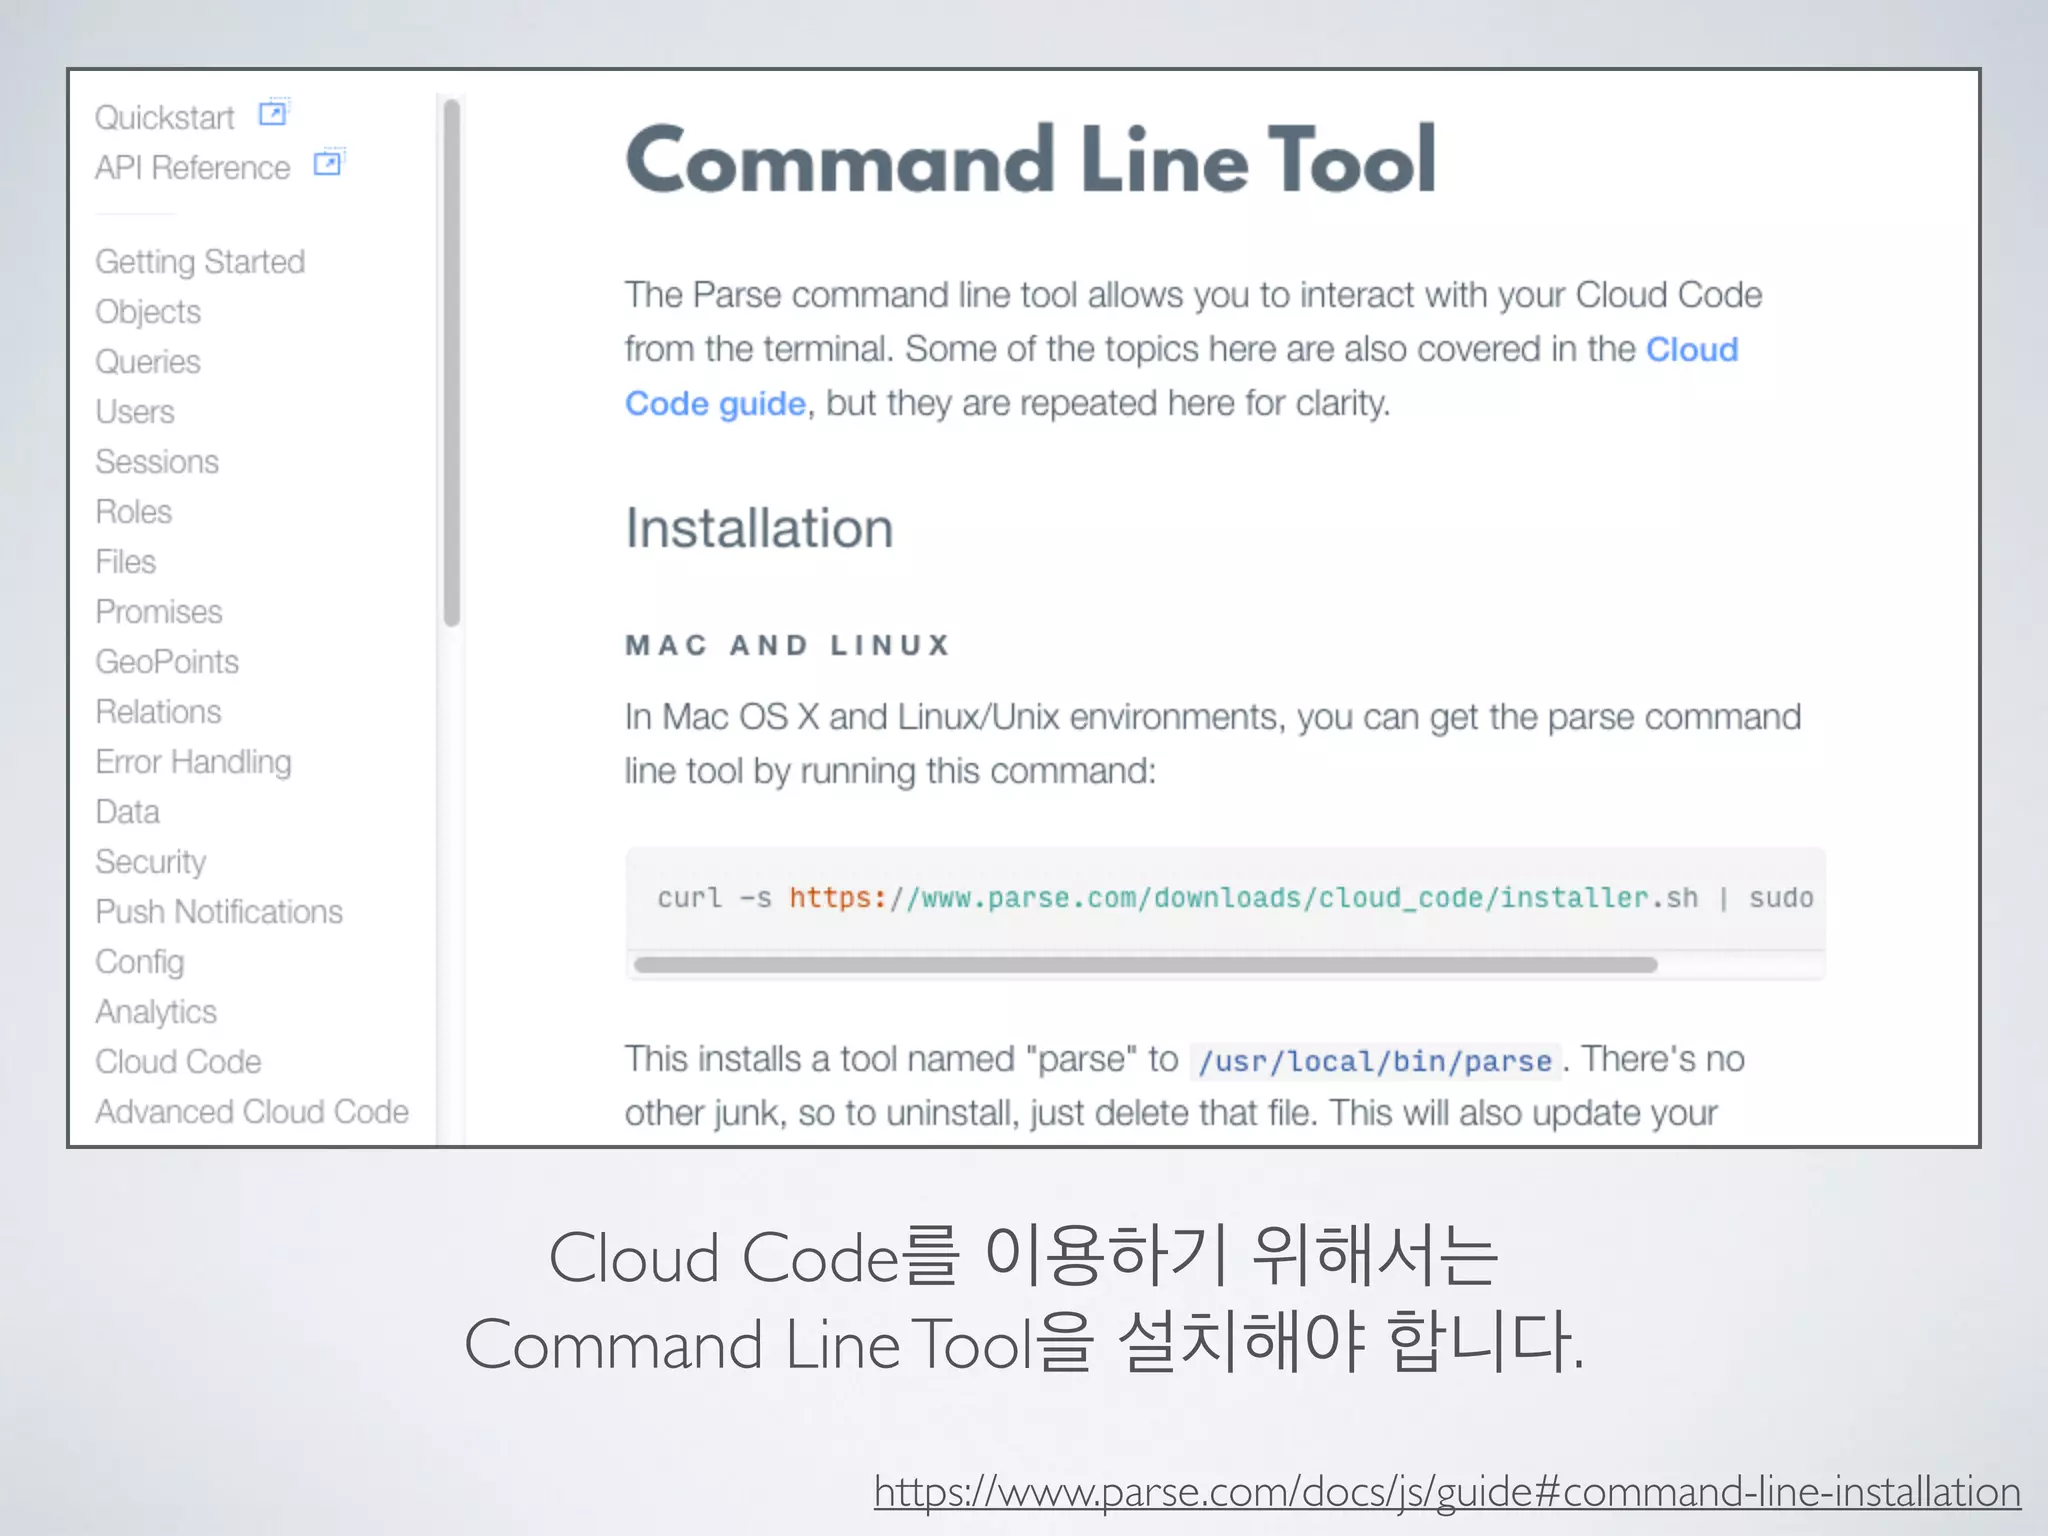Viewport: 2048px width, 1536px height.
Task: Open the Sessions section
Action: click(157, 462)
